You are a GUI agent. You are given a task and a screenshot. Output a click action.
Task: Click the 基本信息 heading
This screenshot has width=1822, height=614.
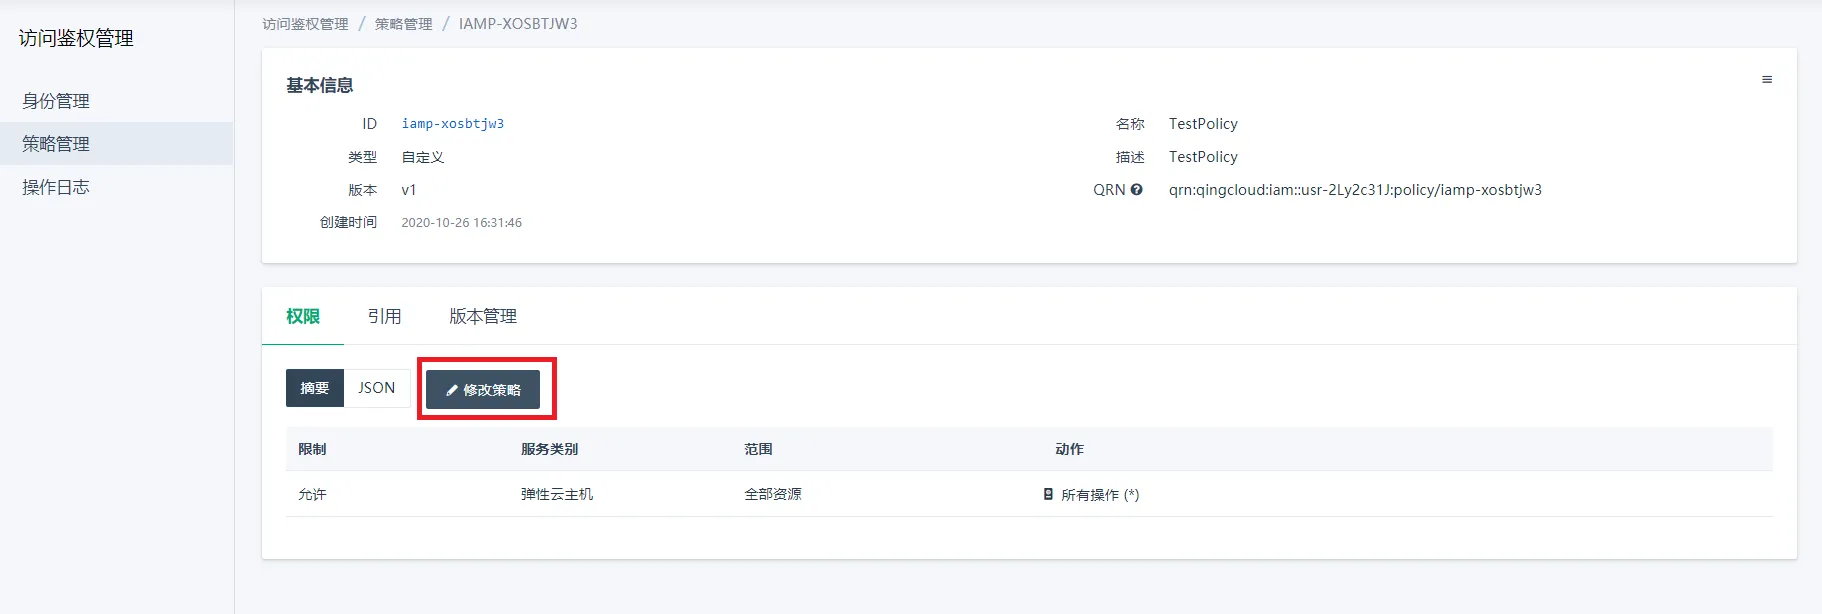pyautogui.click(x=320, y=85)
